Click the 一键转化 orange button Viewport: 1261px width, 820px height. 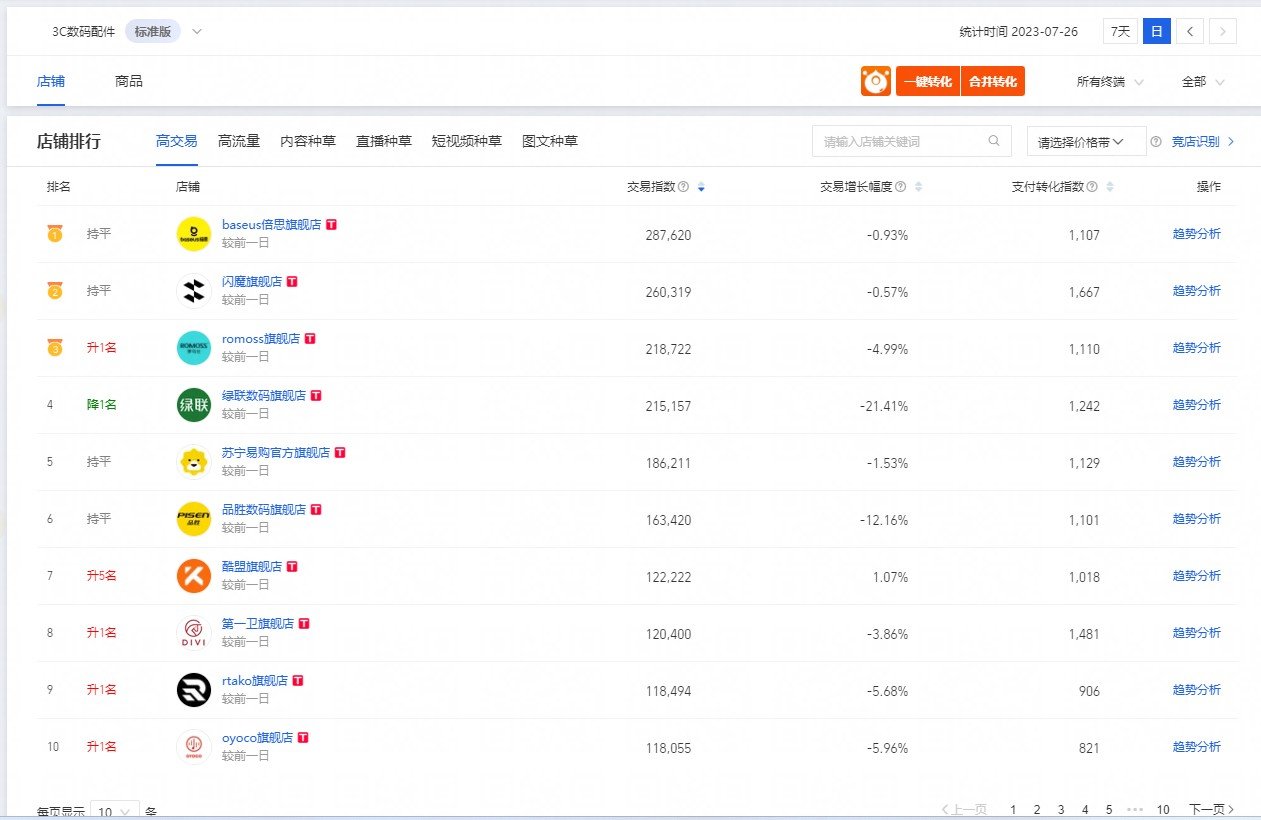(928, 81)
